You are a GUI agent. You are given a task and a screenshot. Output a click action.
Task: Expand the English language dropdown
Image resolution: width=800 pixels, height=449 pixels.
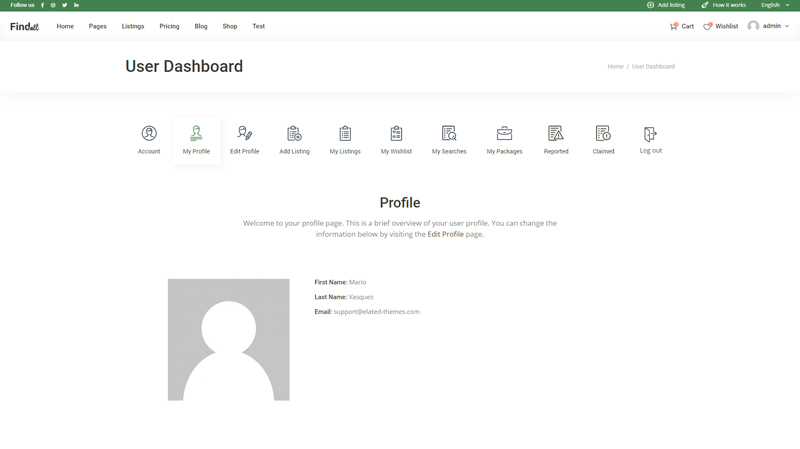click(775, 5)
